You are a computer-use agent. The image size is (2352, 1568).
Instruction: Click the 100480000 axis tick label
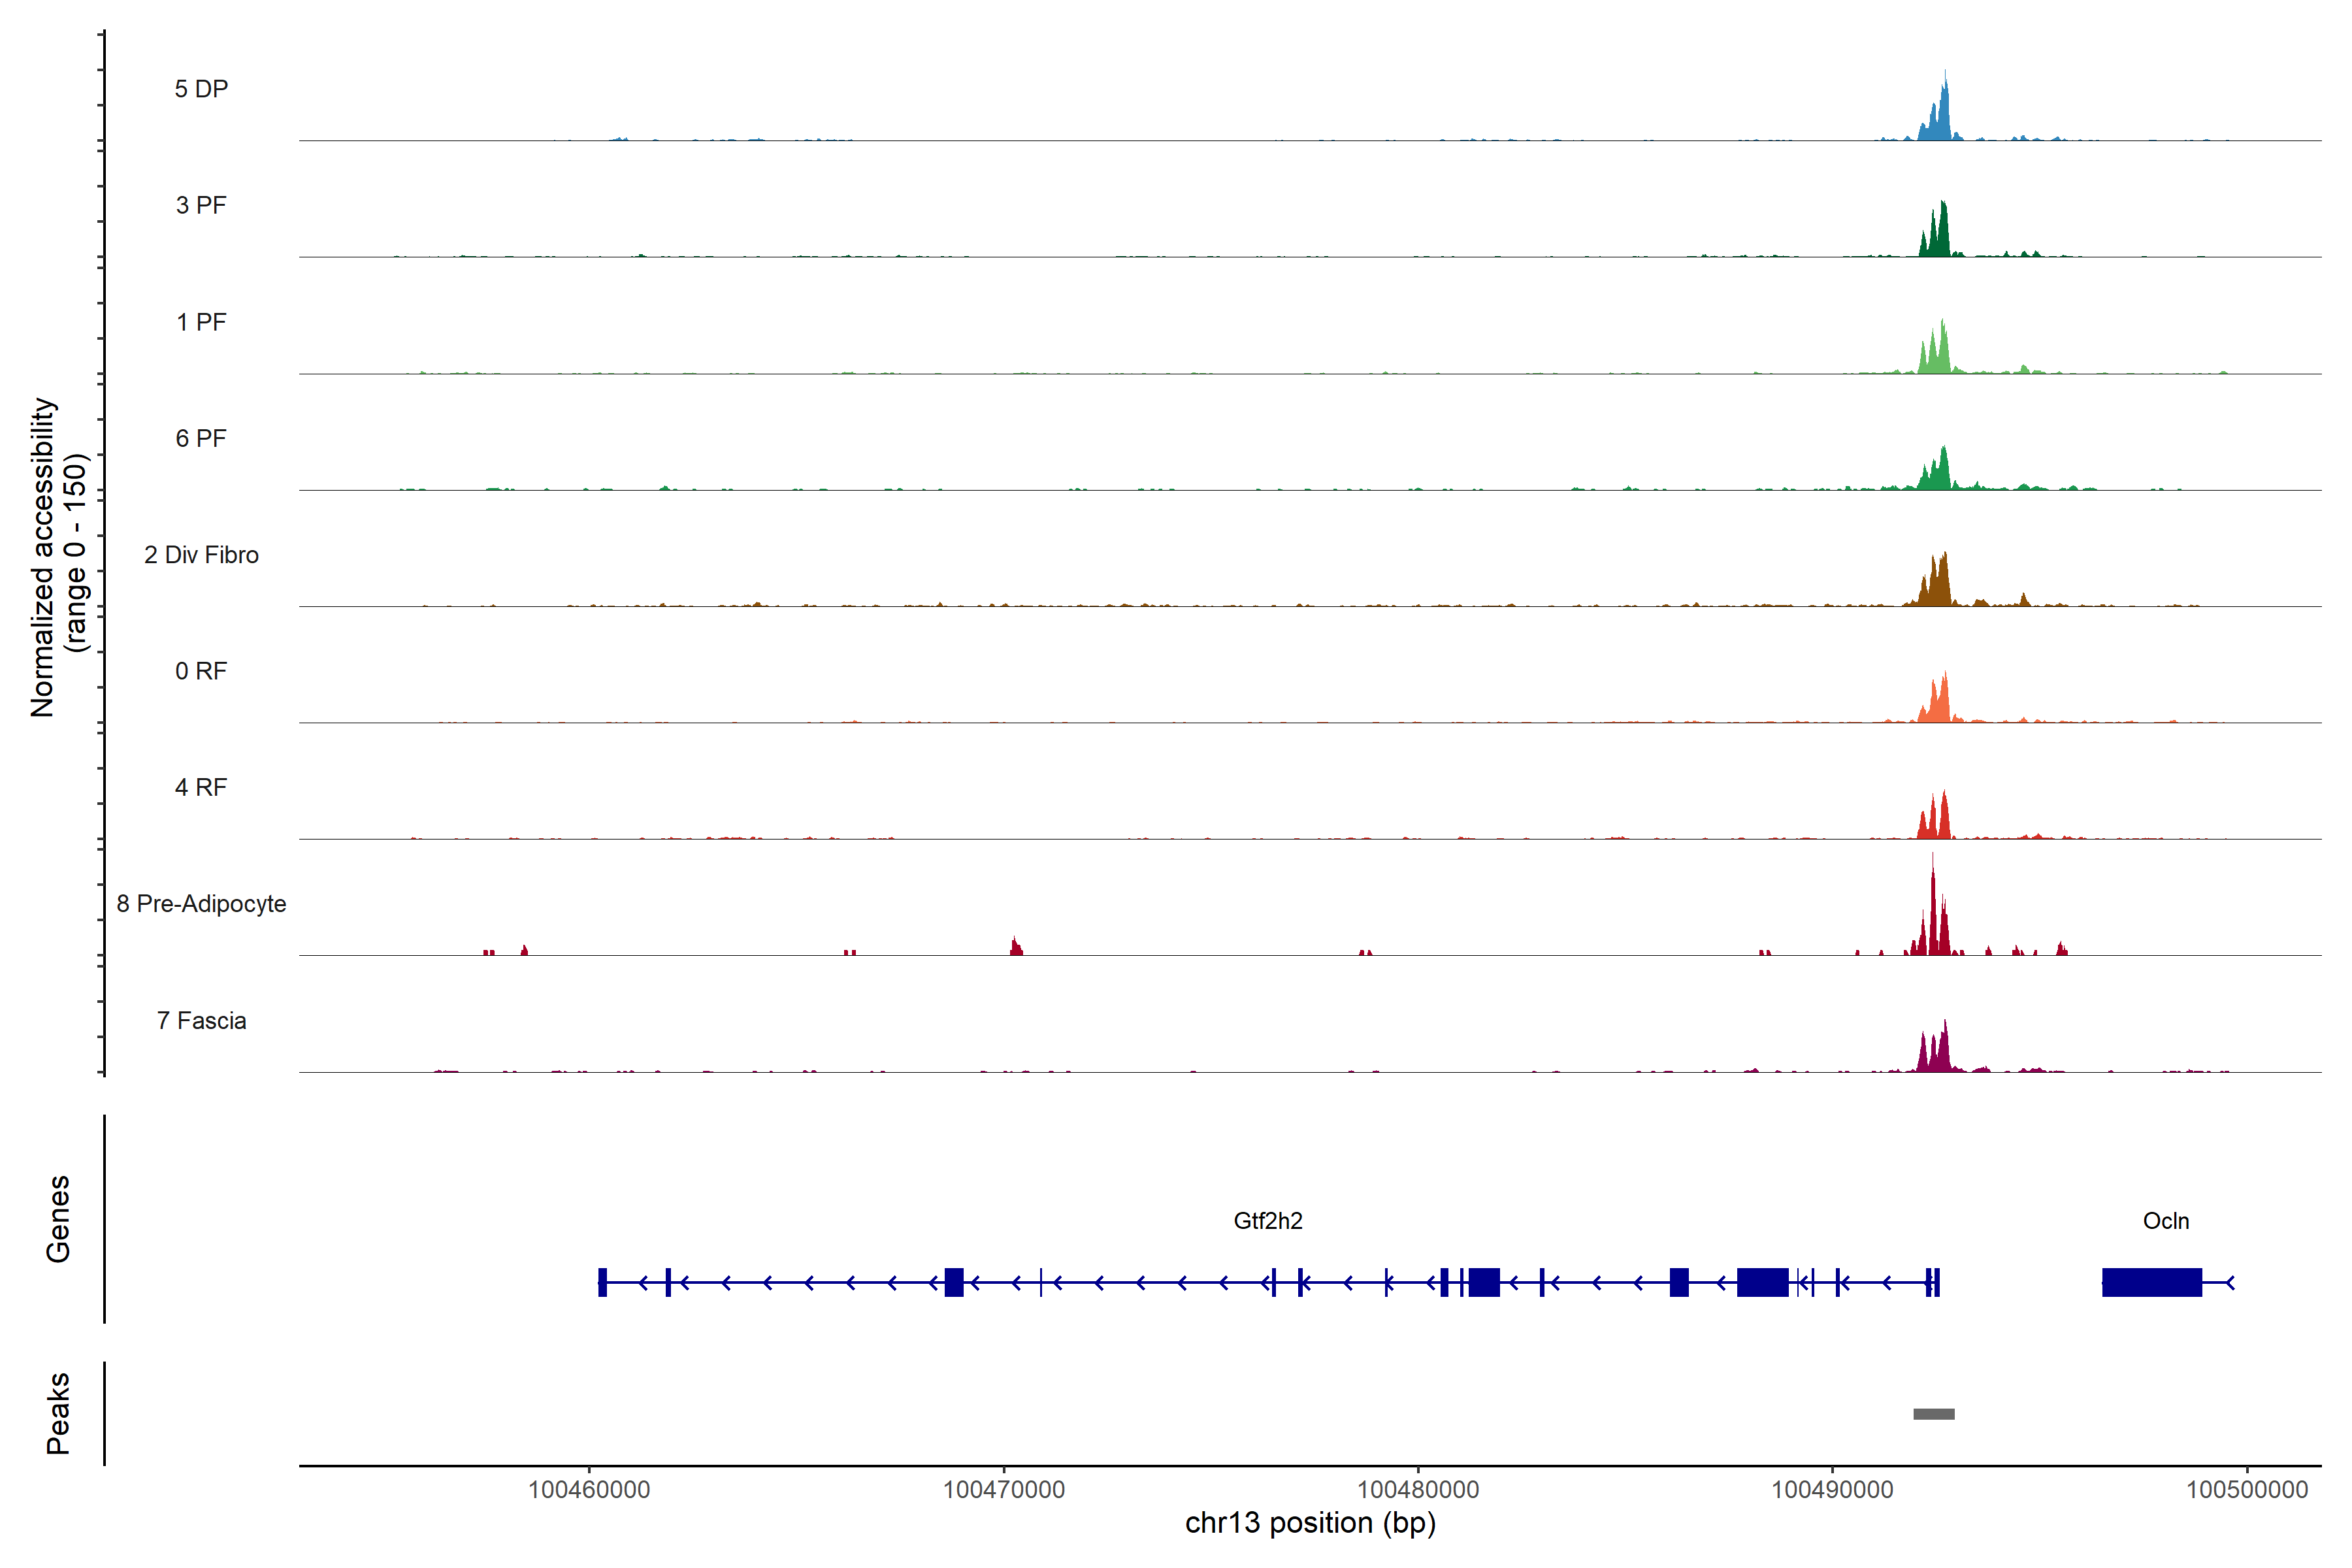(x=1417, y=1490)
